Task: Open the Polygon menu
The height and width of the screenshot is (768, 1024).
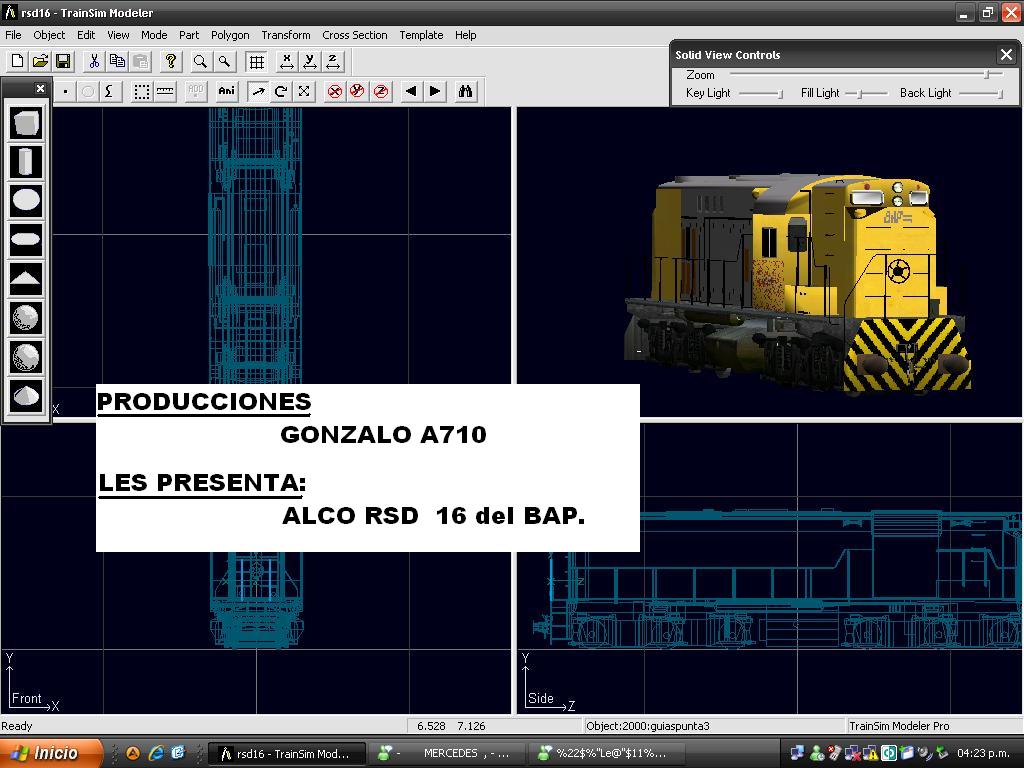Action: click(x=230, y=35)
